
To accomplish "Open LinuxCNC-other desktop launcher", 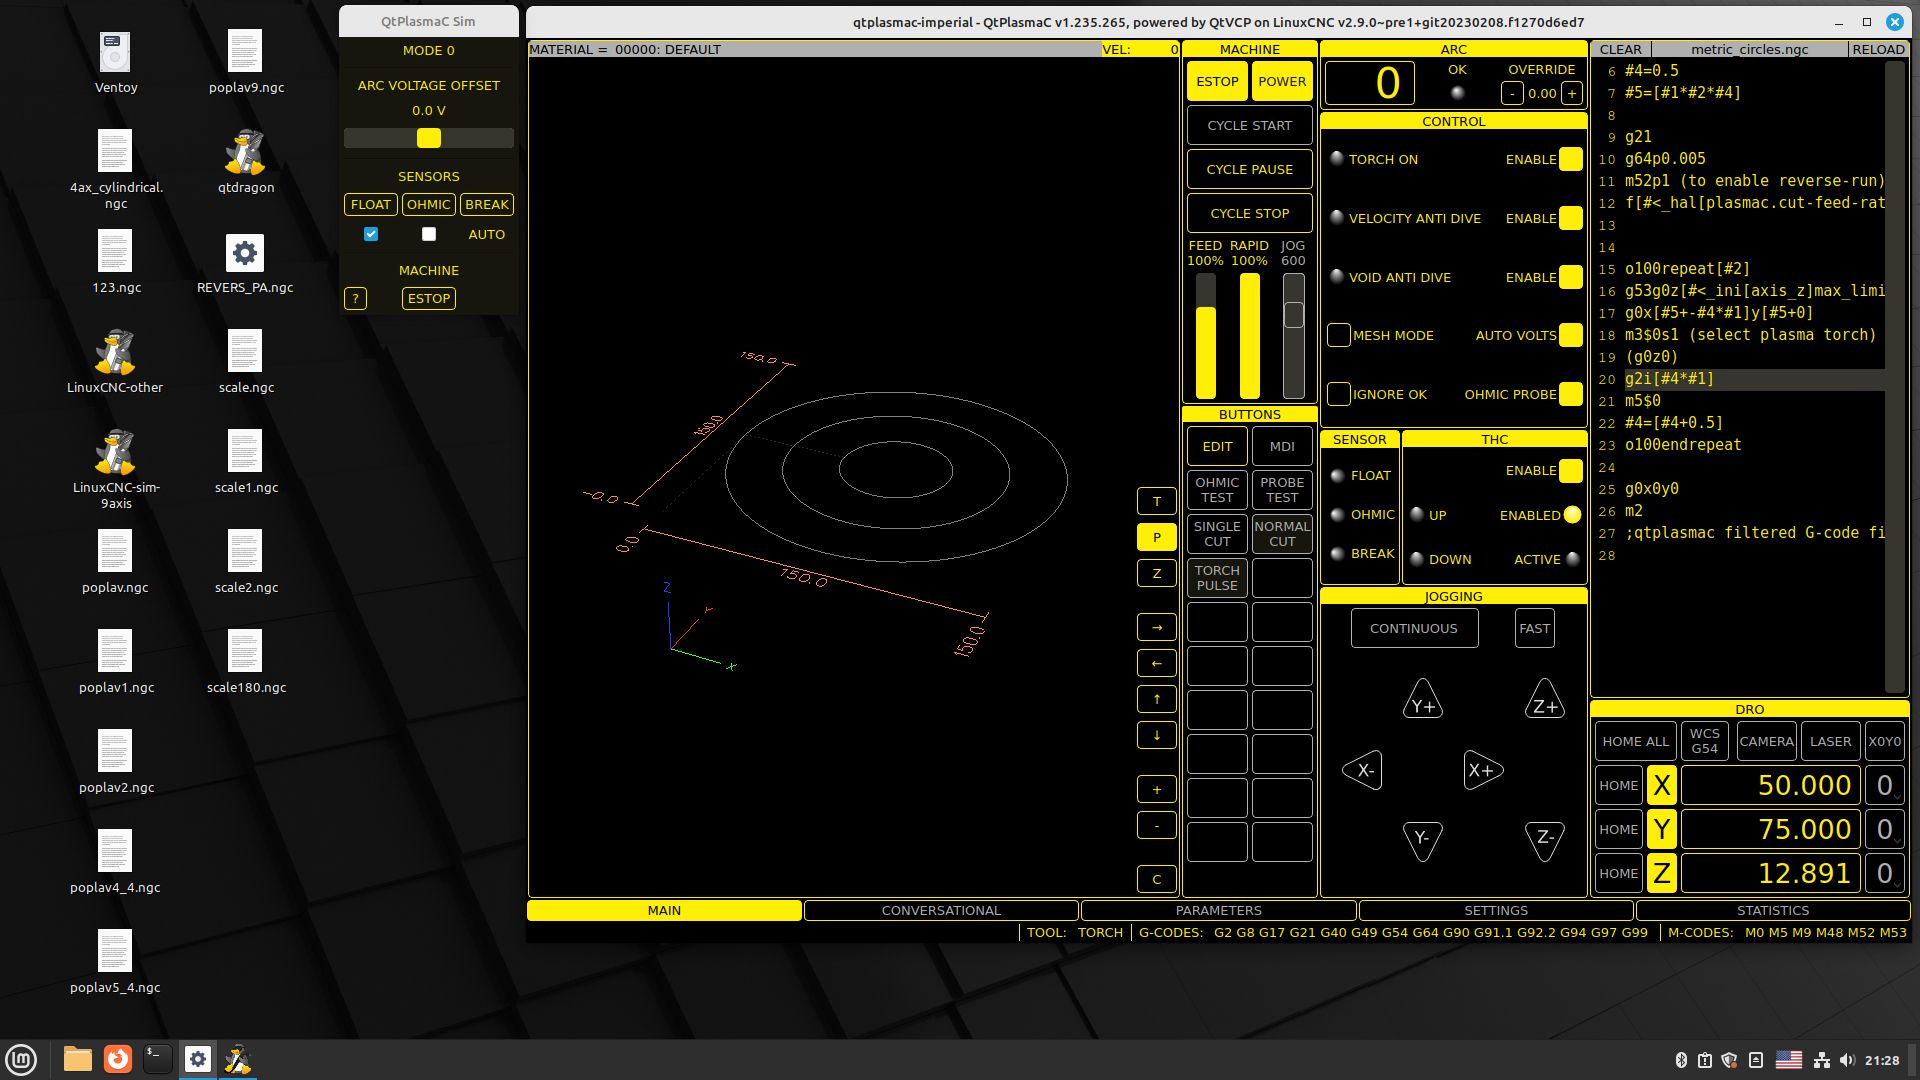I will coord(115,362).
